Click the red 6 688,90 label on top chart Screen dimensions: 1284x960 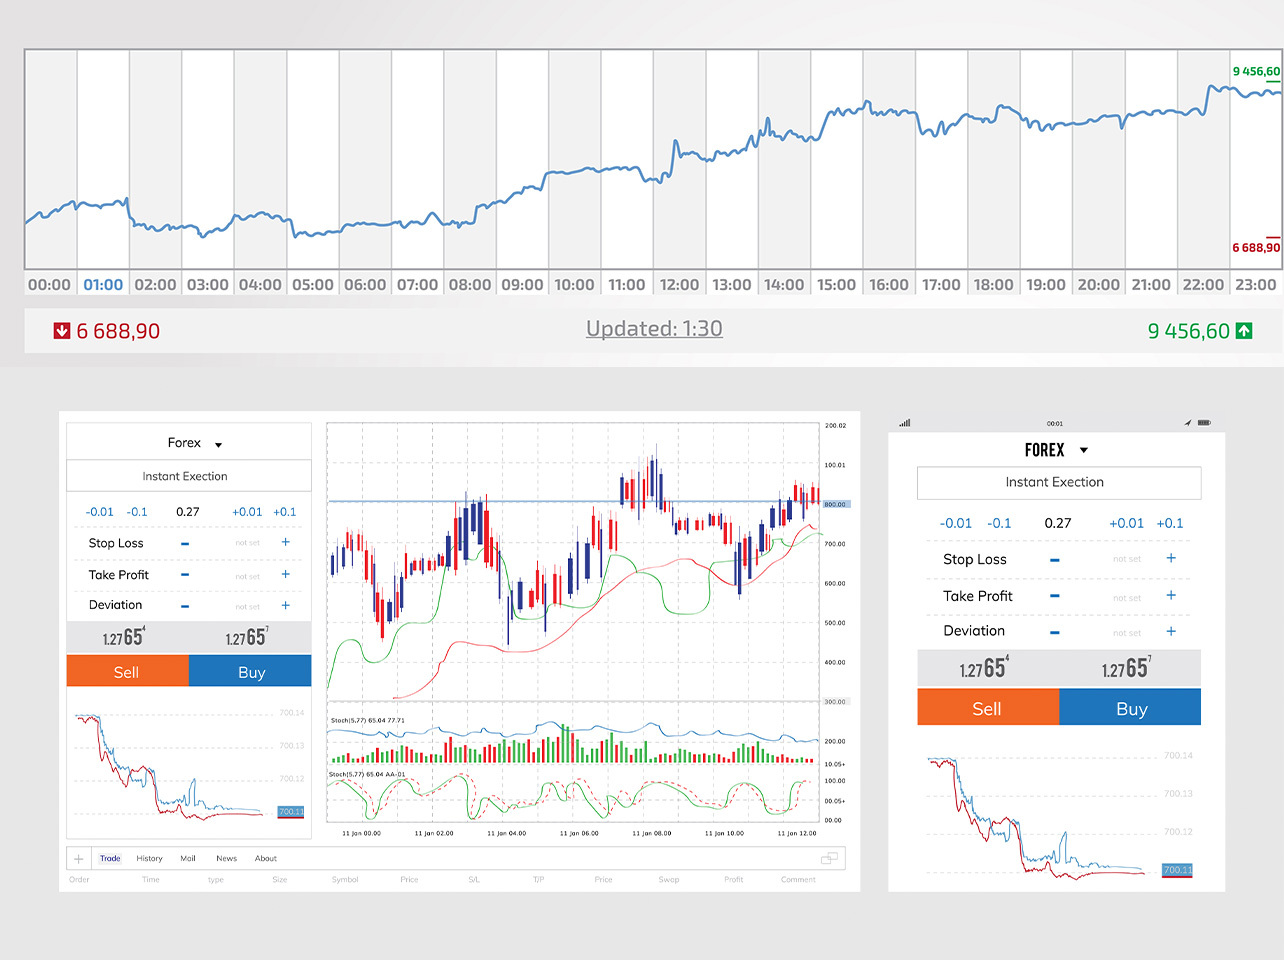[1256, 247]
